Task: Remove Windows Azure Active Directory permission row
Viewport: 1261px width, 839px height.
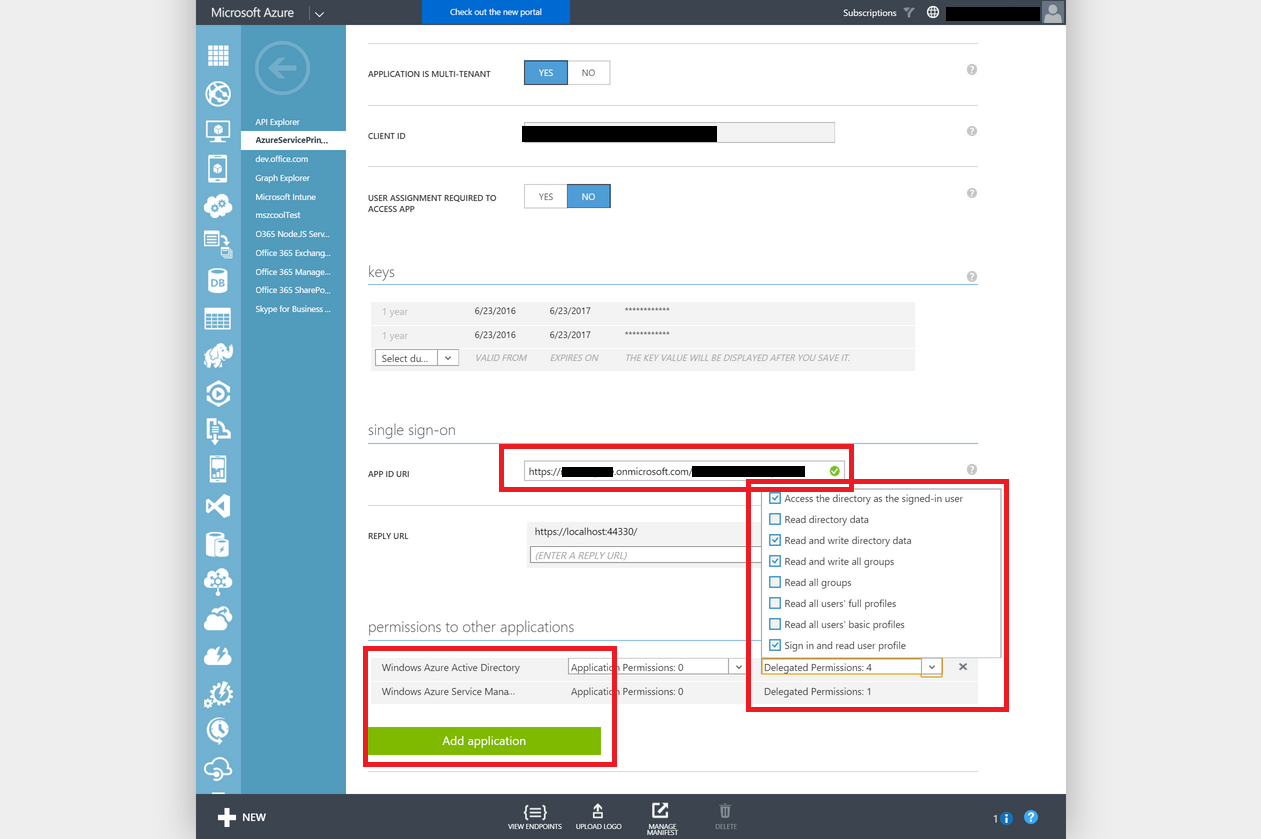Action: [963, 667]
